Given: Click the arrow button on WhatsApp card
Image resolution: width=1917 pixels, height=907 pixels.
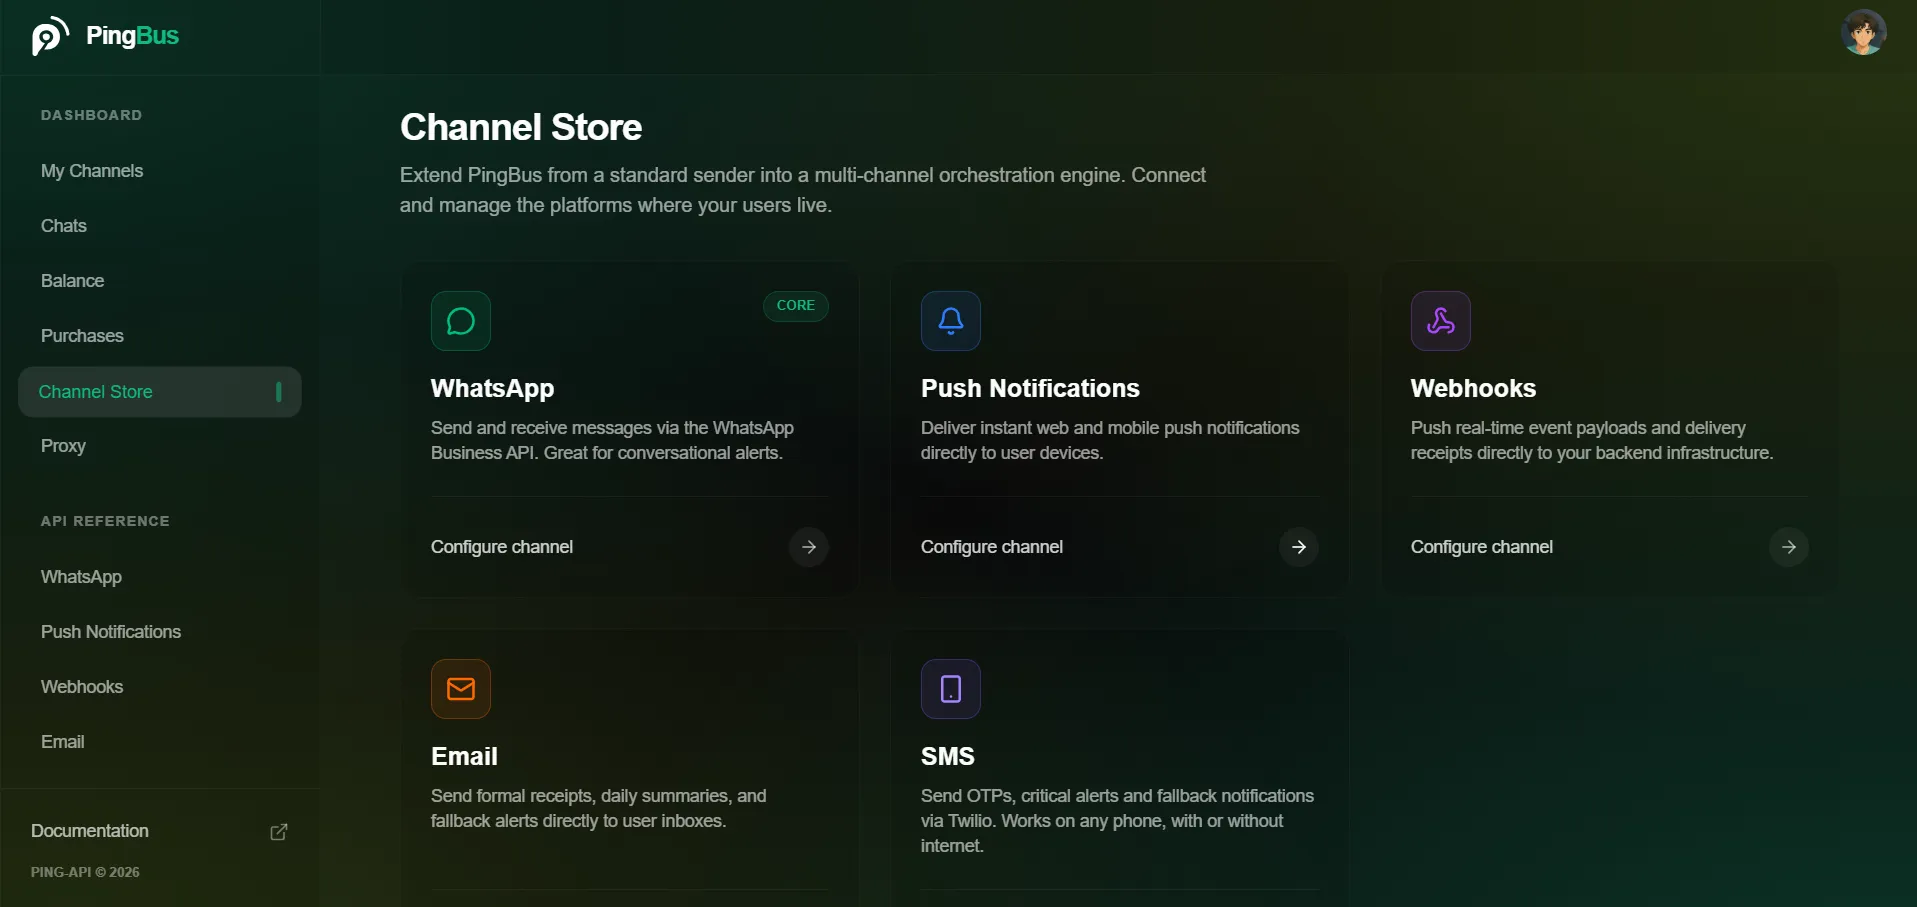Looking at the screenshot, I should 809,547.
